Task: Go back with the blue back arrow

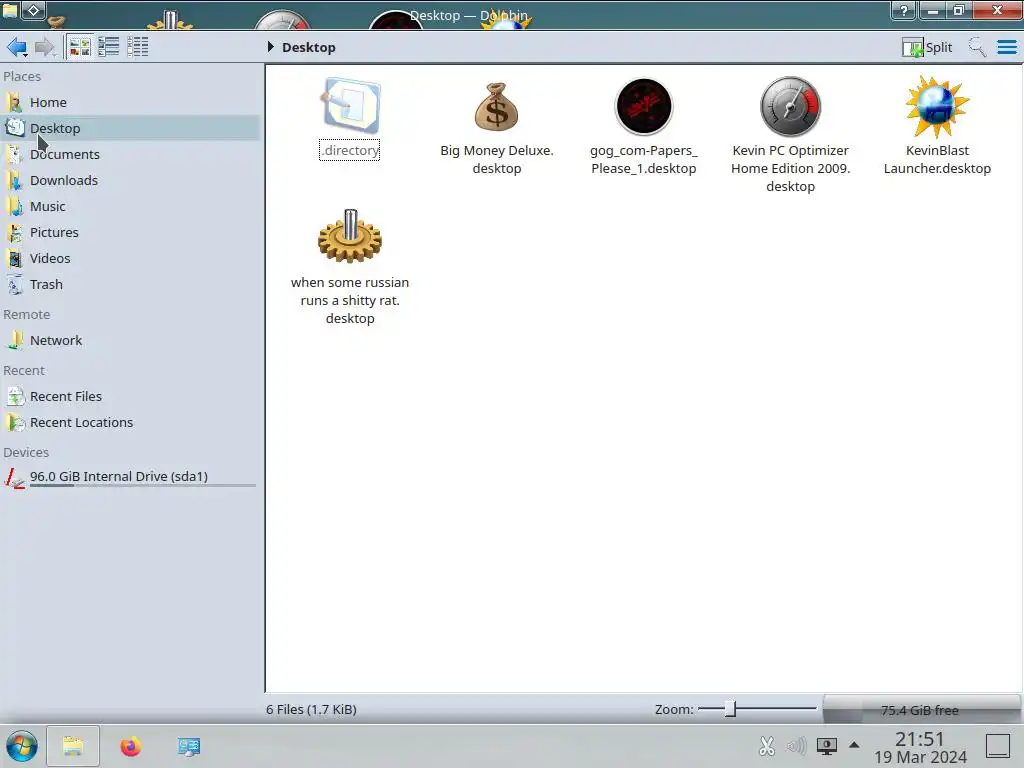Action: click(x=16, y=47)
